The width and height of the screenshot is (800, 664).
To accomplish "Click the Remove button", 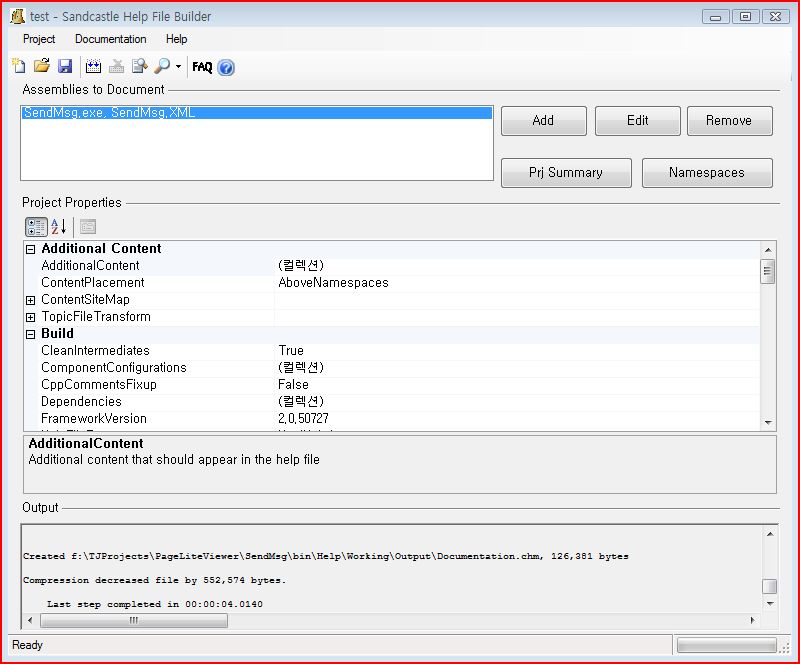I will (729, 120).
